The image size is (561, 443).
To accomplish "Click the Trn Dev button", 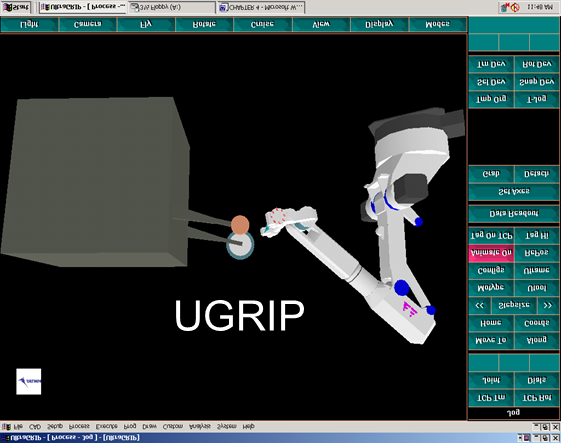I will pyautogui.click(x=491, y=64).
